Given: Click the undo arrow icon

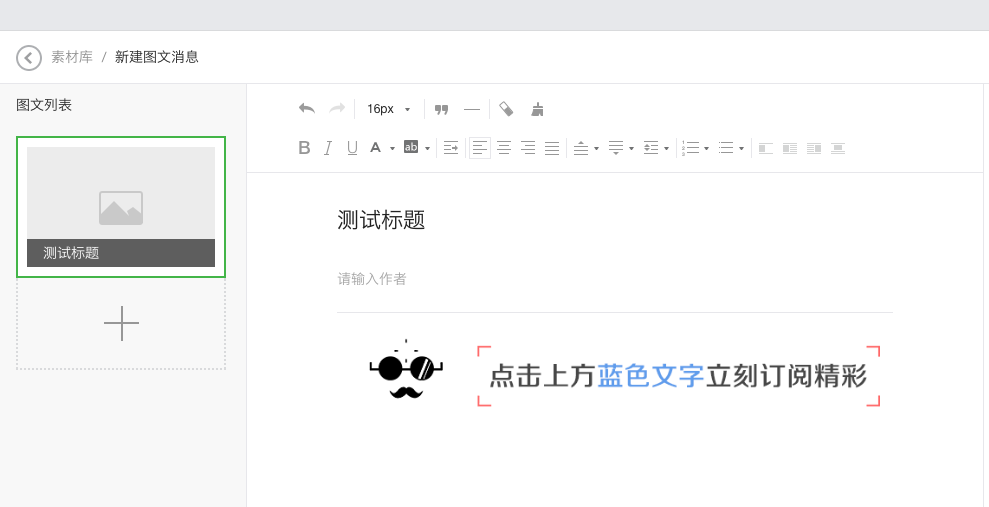Looking at the screenshot, I should (307, 109).
